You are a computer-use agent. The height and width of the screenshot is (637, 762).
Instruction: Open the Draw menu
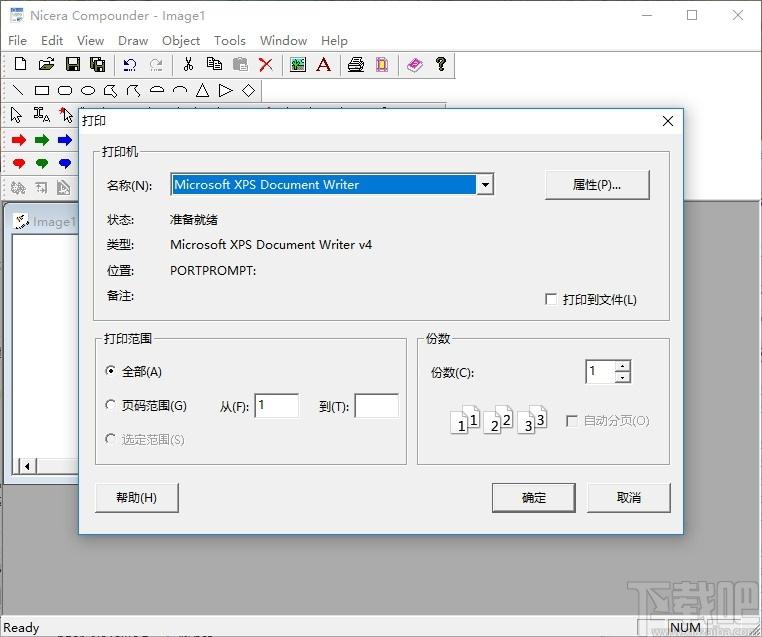(x=133, y=40)
